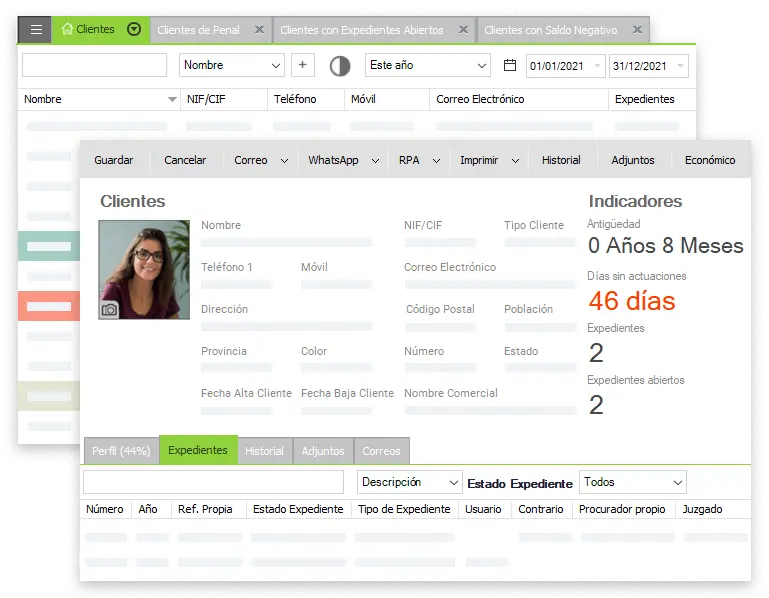Expand the WhatsApp button arrow
Screen dimensions: 769x598
(x=376, y=160)
